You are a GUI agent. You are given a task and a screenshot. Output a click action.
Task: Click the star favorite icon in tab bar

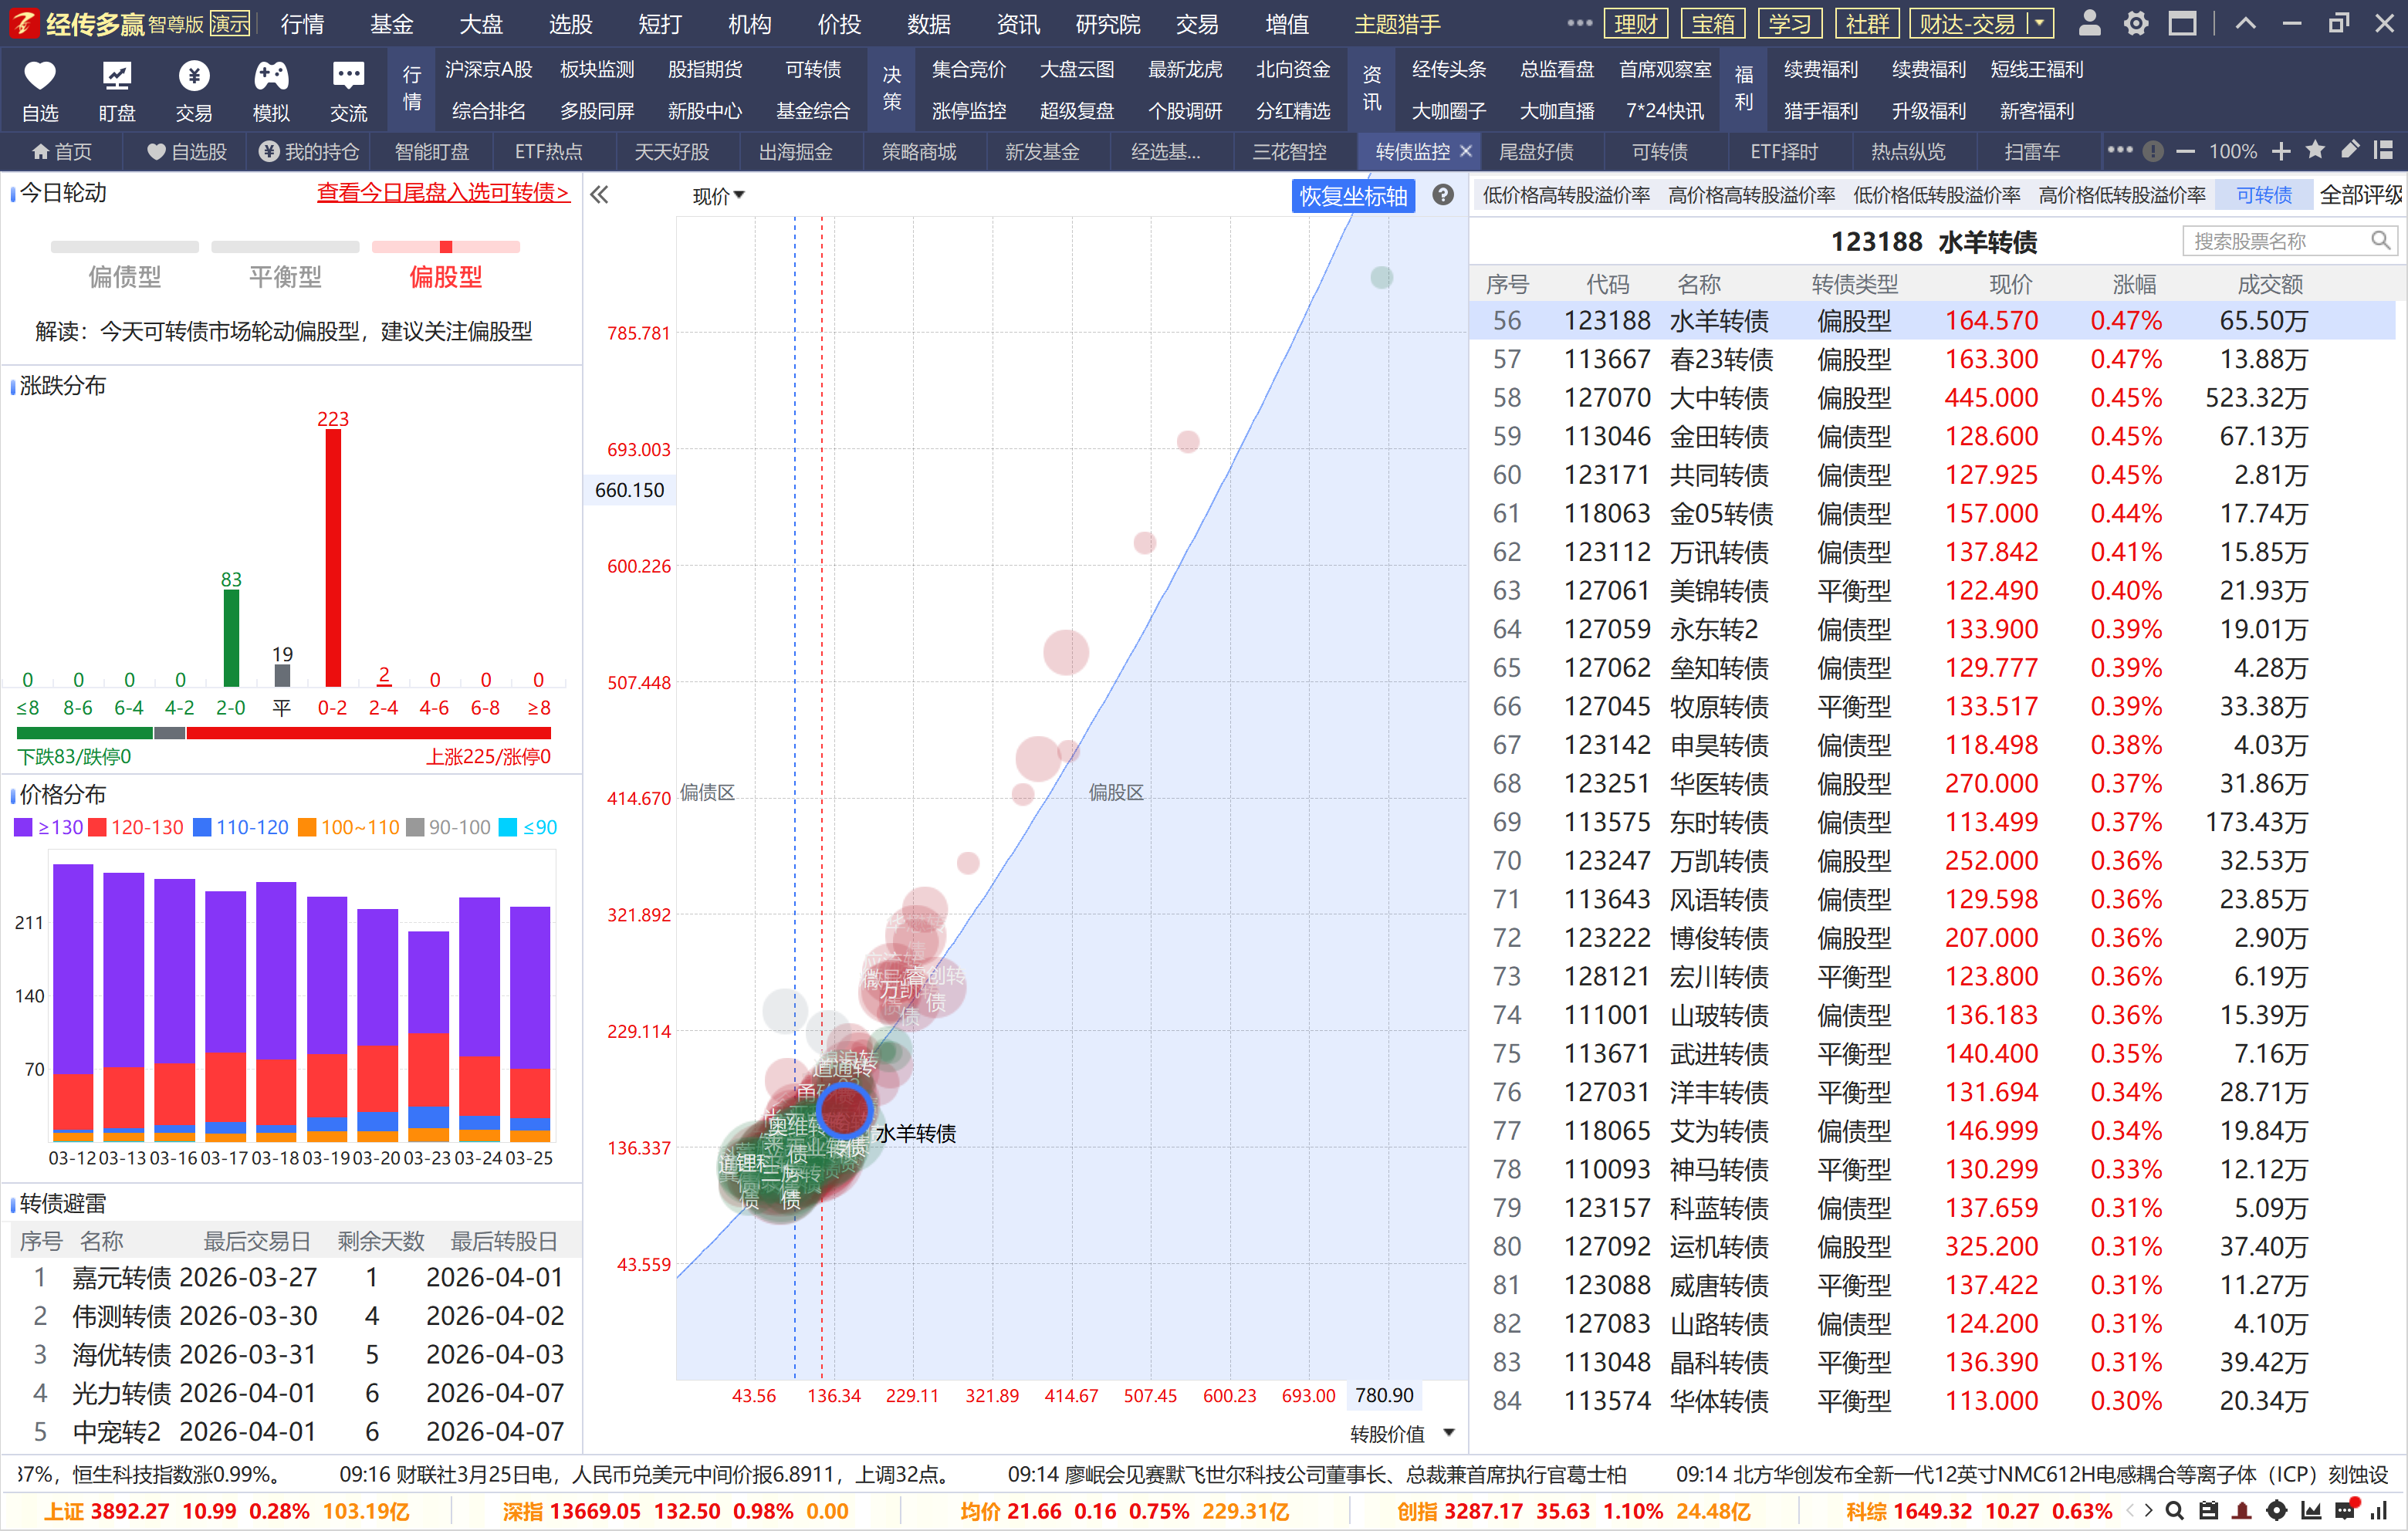2314,151
